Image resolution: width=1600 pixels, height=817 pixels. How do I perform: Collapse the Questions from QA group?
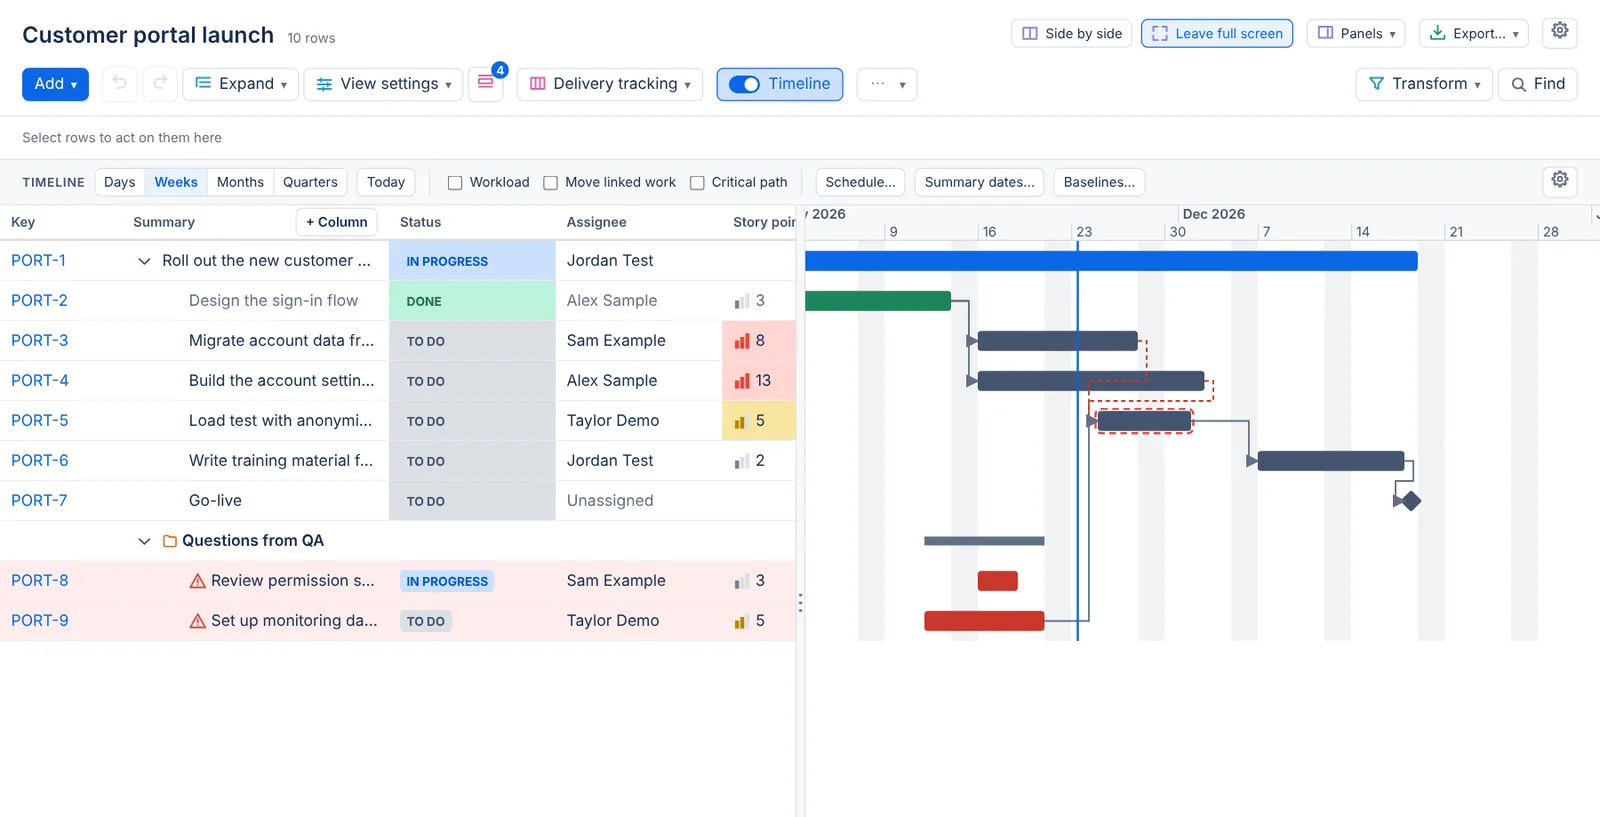144,541
